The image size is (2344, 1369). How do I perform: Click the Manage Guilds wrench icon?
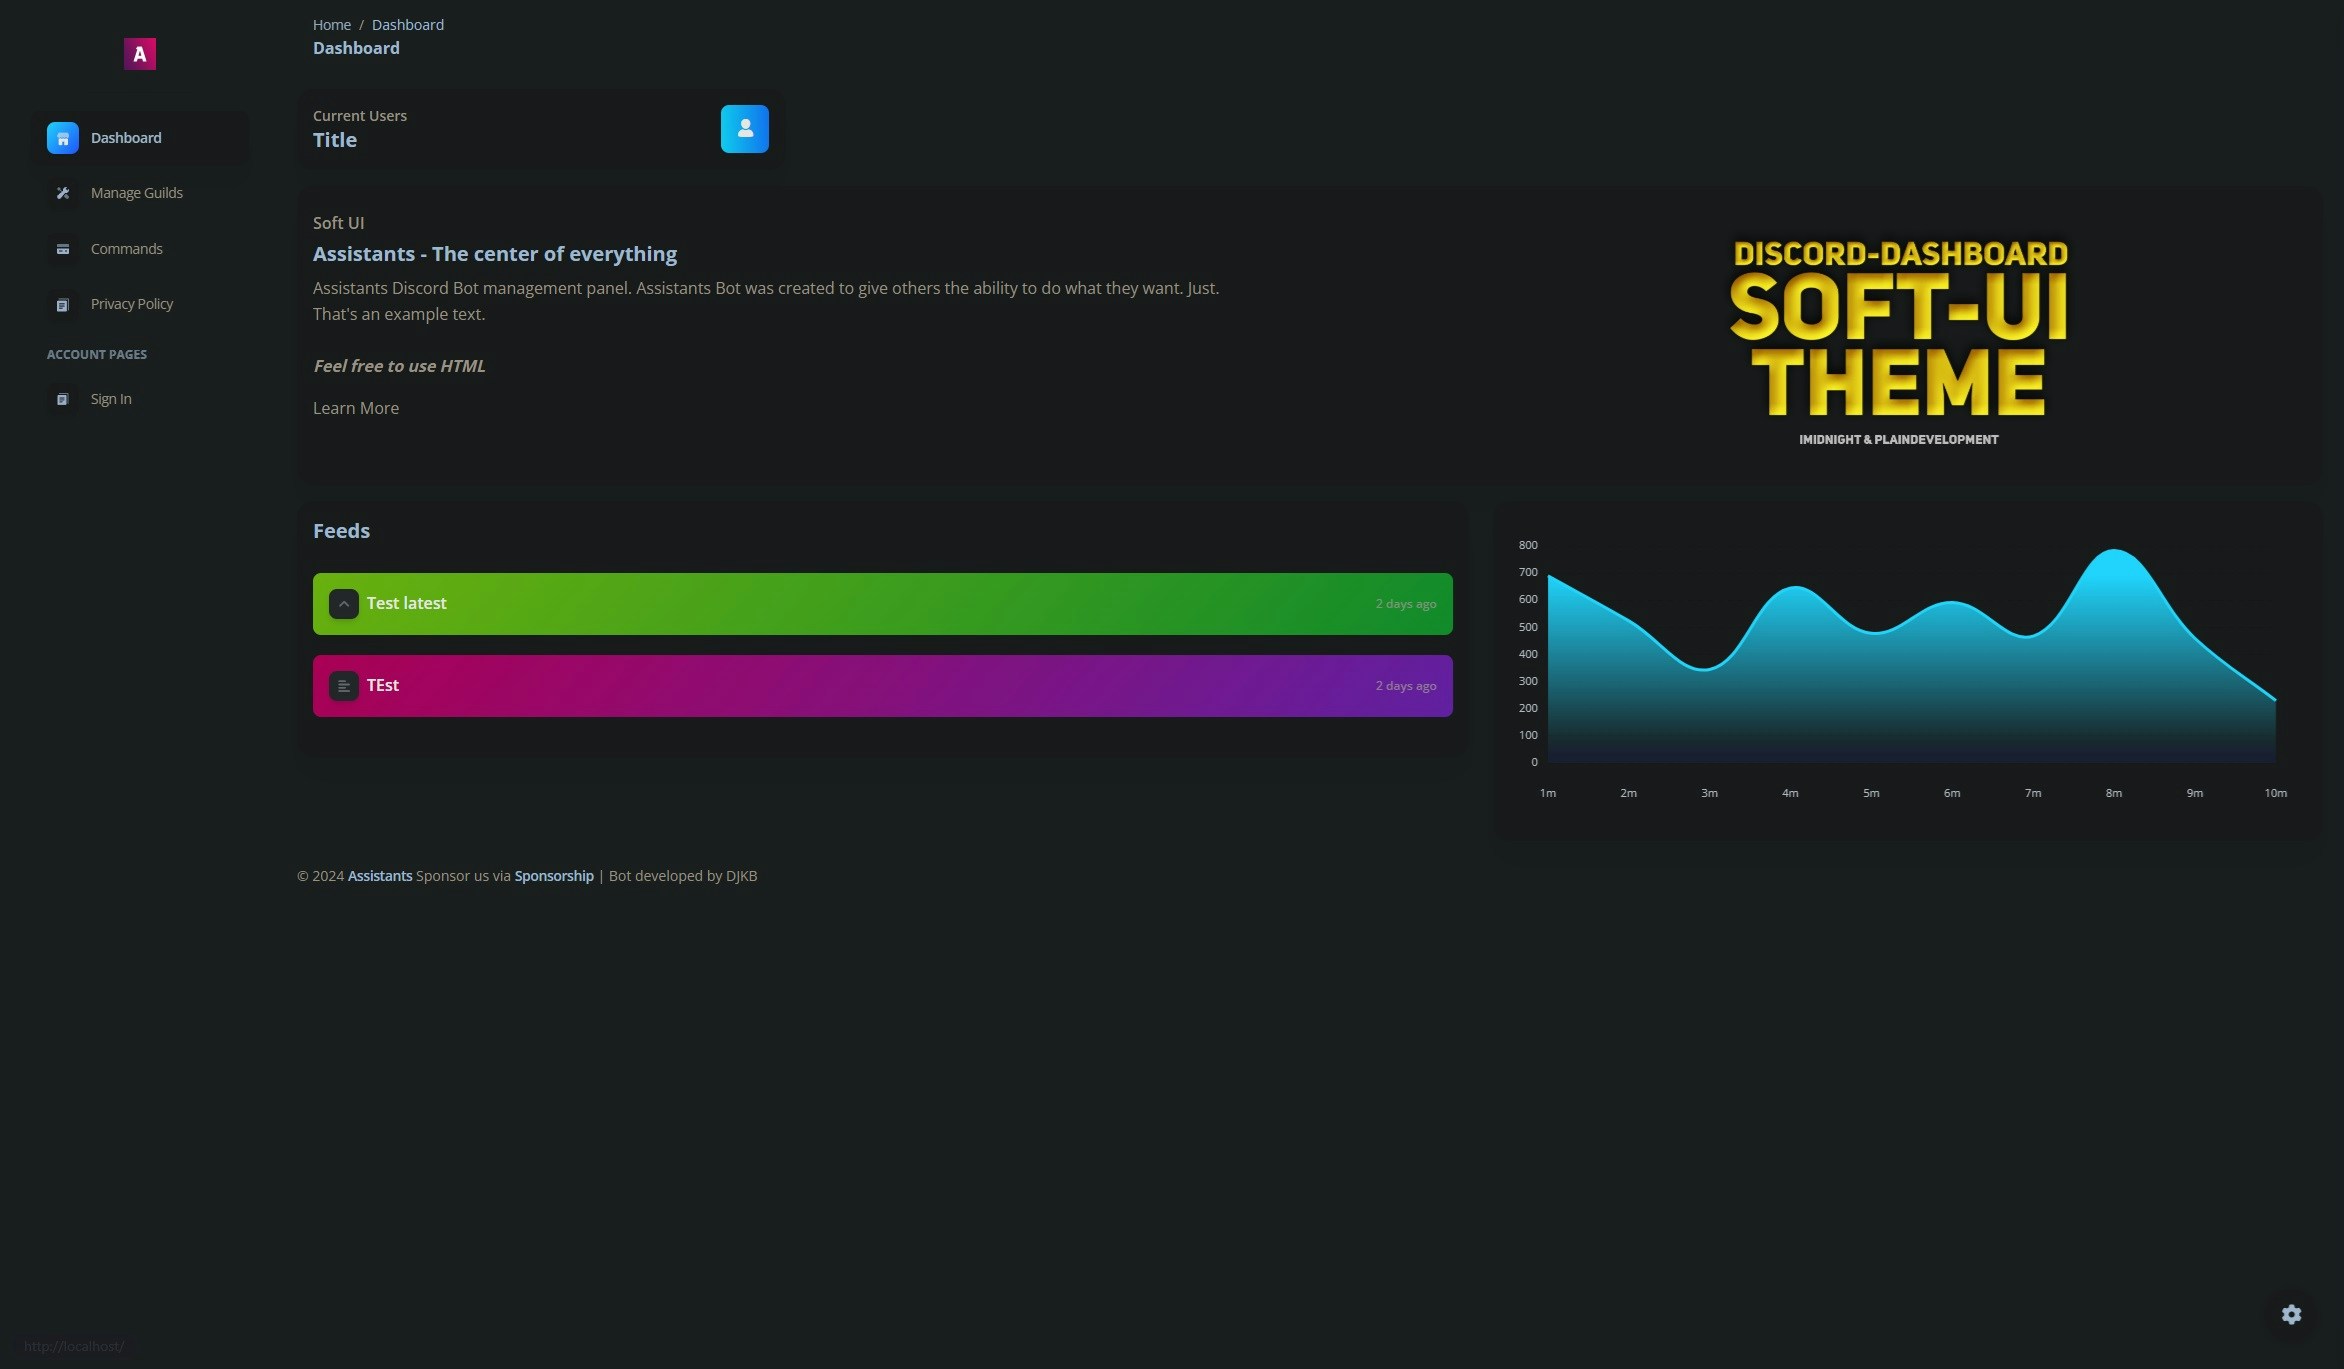point(62,193)
